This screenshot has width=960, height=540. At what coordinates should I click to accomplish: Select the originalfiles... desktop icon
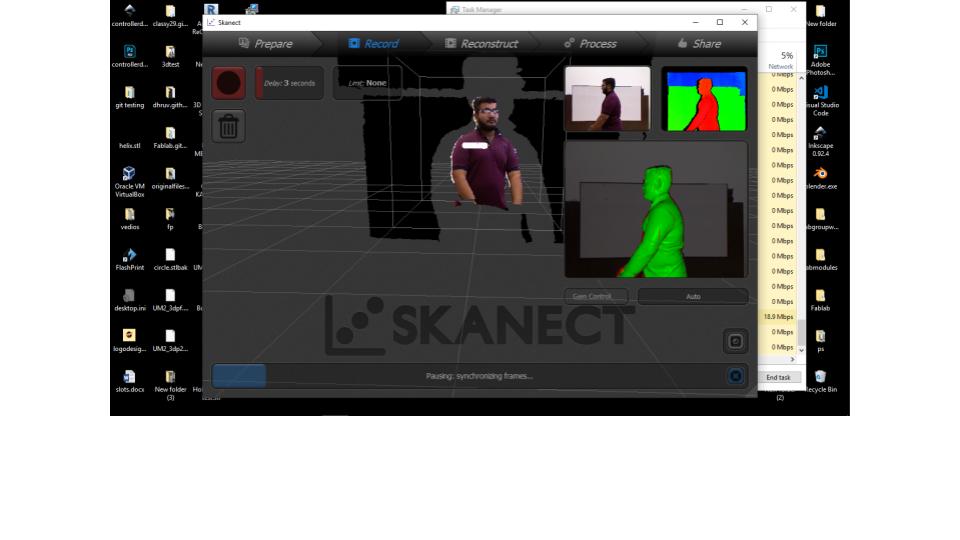[170, 178]
